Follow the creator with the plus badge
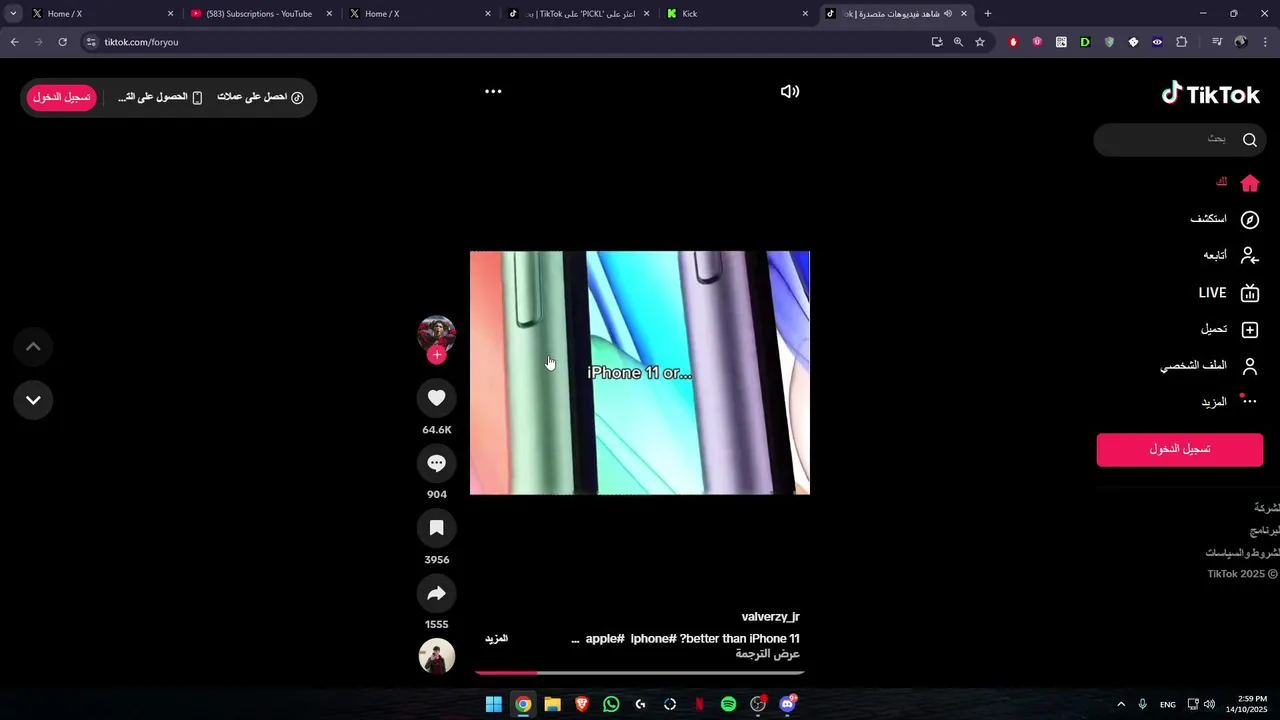Screen dimensions: 1280x720 [436, 355]
